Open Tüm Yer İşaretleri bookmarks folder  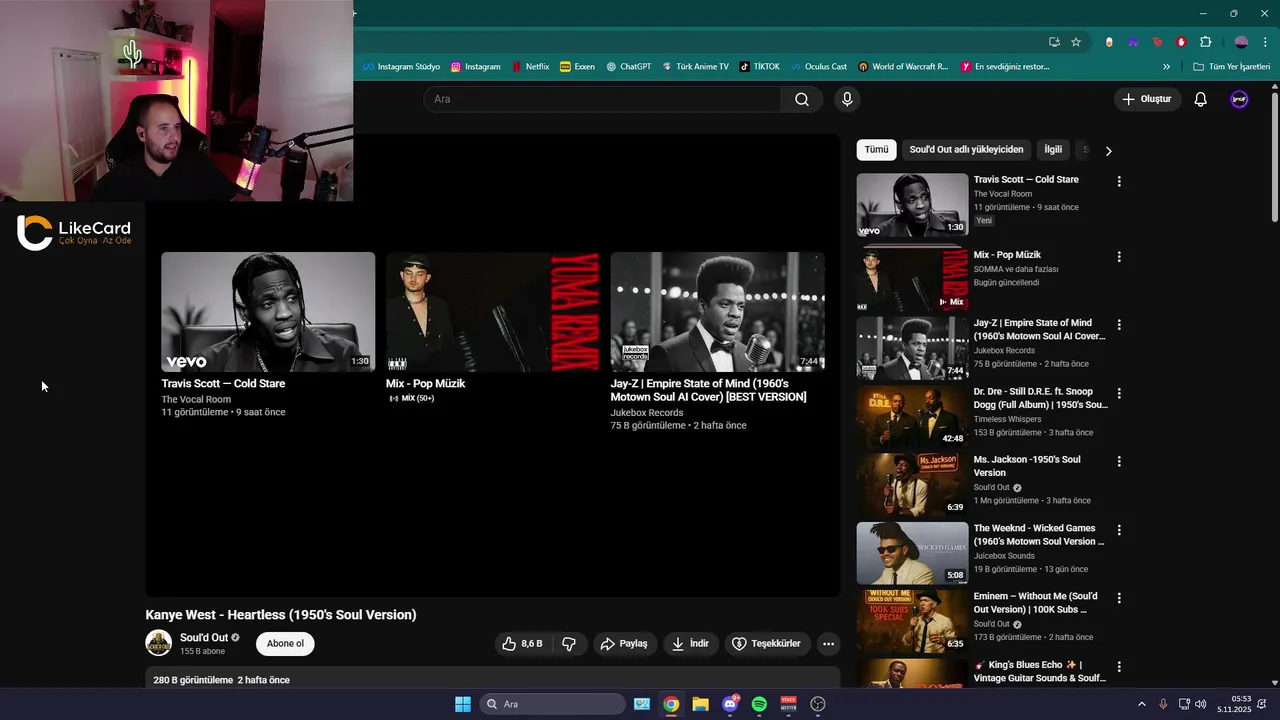(1232, 67)
